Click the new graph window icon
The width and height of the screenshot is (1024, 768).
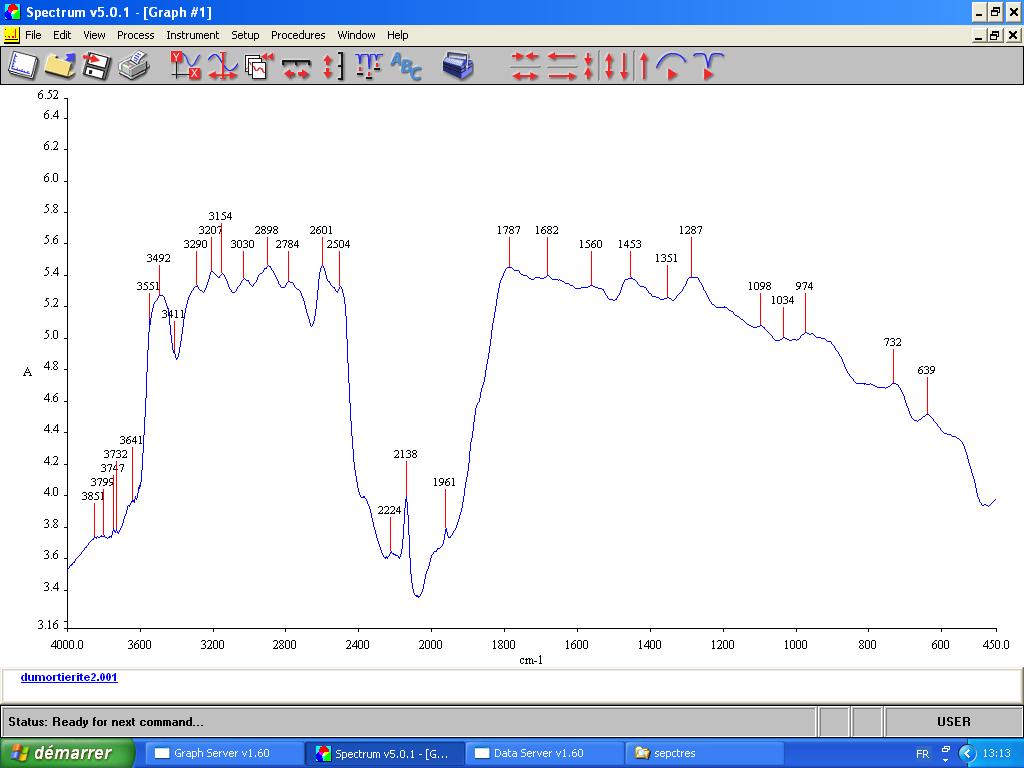tap(22, 66)
